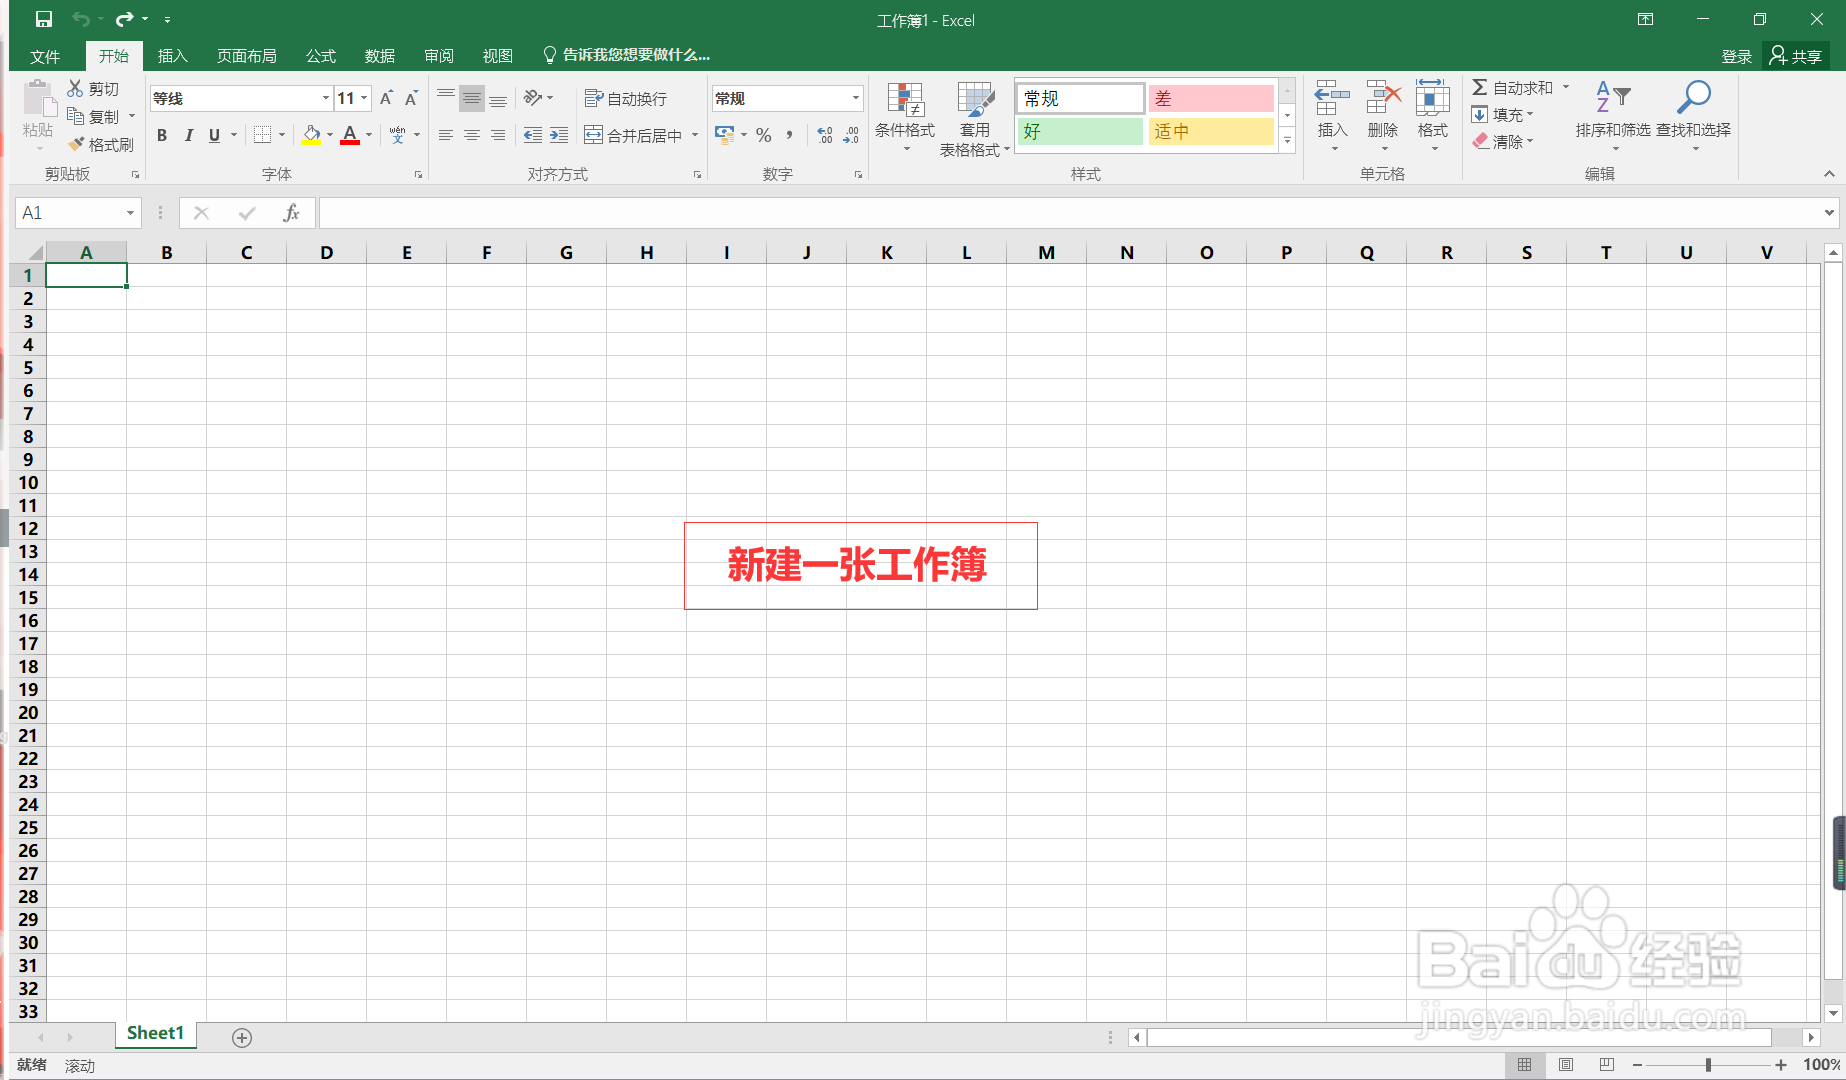The width and height of the screenshot is (1846, 1080).
Task: Click the 登录 sign-in link
Action: [1737, 56]
